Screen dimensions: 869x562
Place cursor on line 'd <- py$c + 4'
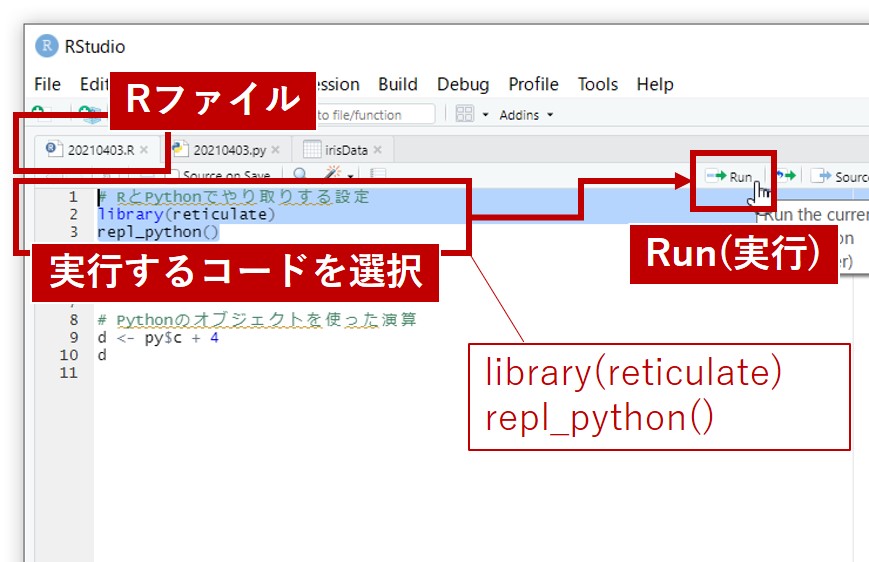pos(158,338)
